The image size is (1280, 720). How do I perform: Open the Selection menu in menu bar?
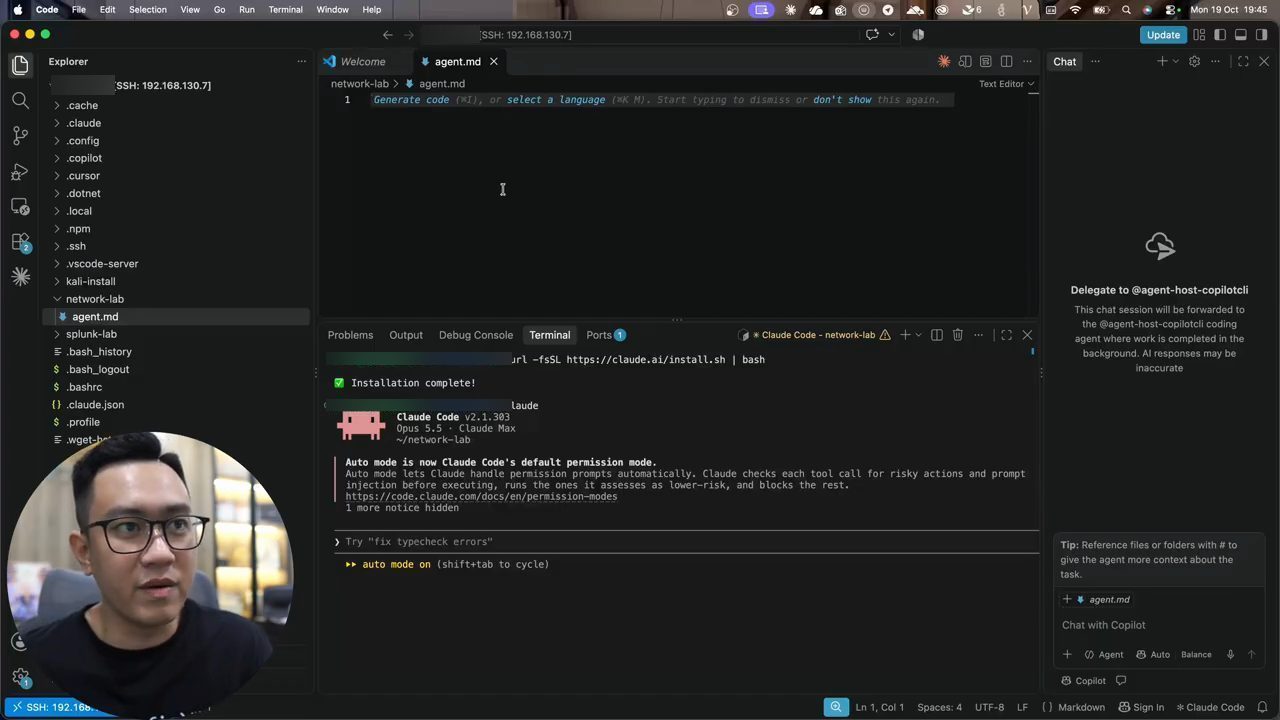[148, 10]
